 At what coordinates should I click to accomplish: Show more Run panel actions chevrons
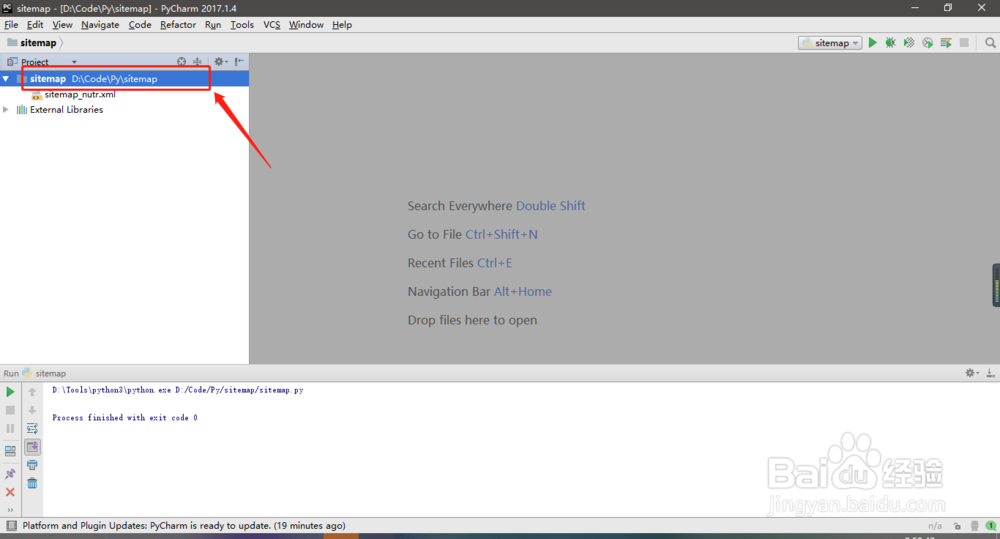(x=10, y=510)
